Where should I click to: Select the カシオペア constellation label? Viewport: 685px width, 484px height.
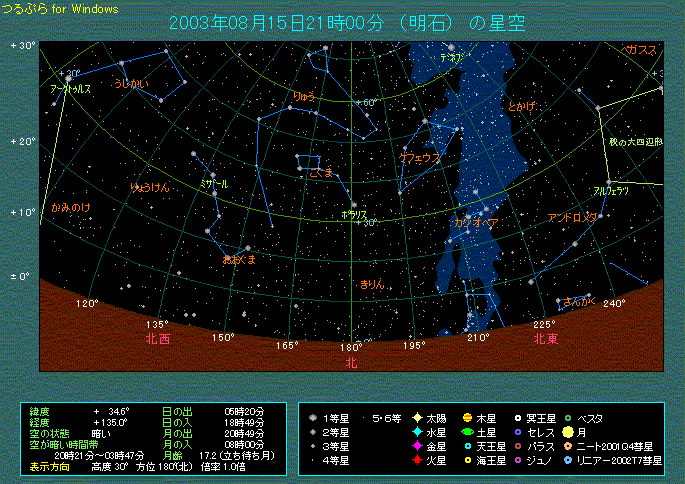coord(476,222)
